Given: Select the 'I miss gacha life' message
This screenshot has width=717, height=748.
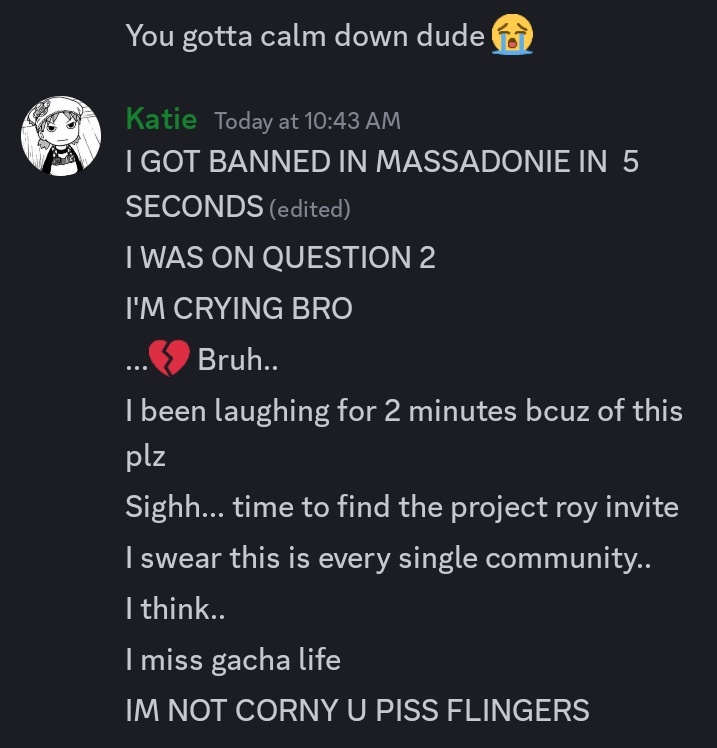Looking at the screenshot, I should pos(233,660).
